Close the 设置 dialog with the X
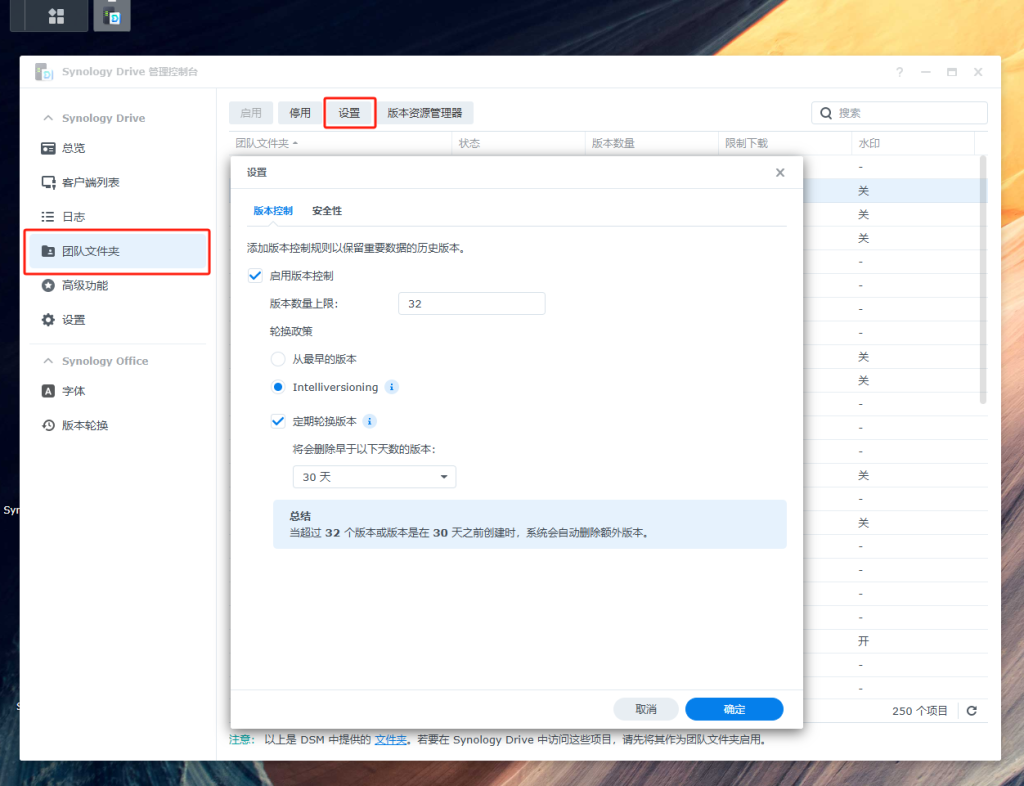 click(780, 172)
